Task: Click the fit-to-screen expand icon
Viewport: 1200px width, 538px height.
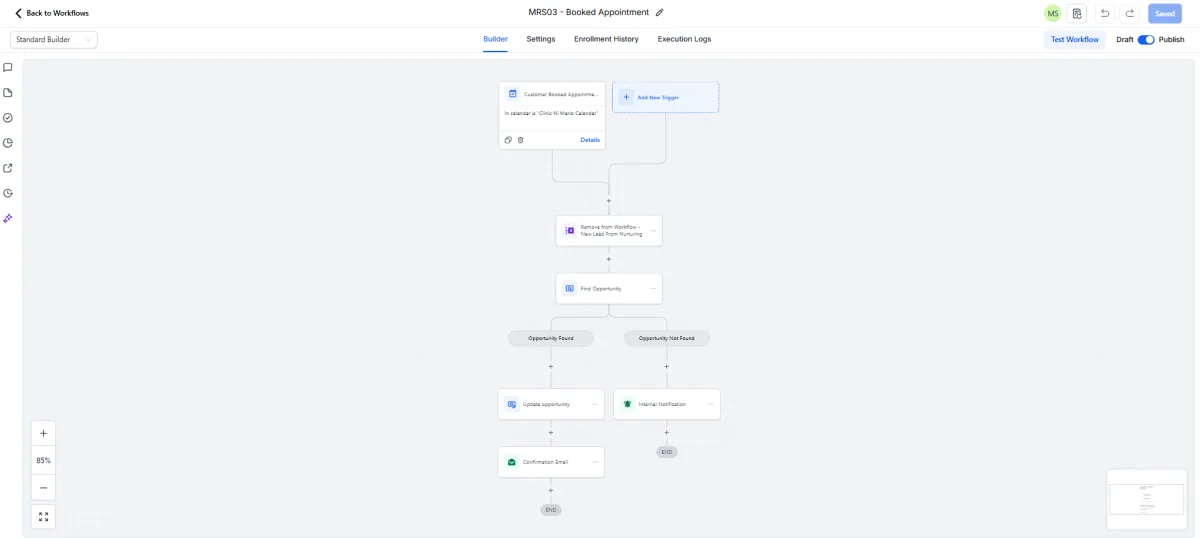Action: (x=43, y=516)
